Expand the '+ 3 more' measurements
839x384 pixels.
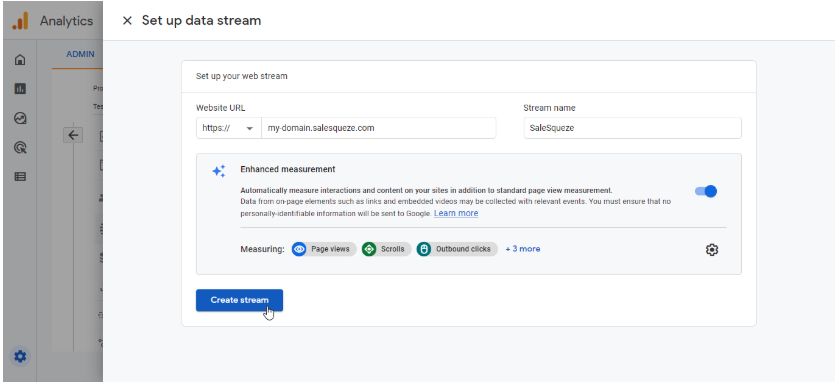[523, 249]
